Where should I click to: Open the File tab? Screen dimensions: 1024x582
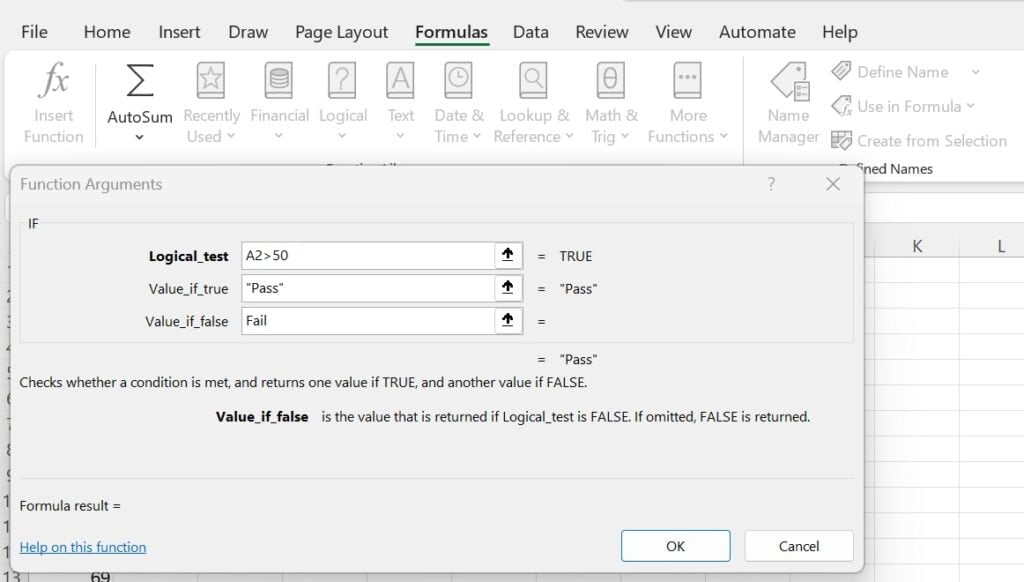point(34,32)
